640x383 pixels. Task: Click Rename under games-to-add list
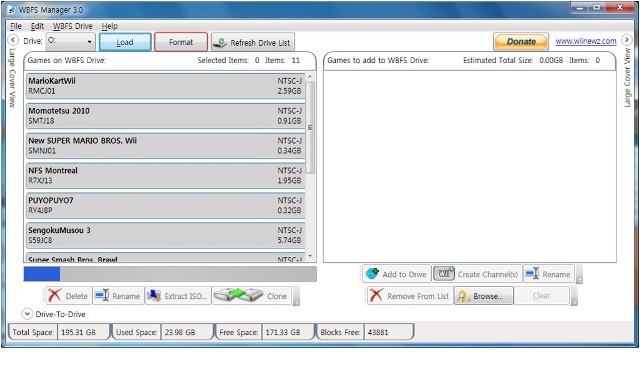pos(549,274)
